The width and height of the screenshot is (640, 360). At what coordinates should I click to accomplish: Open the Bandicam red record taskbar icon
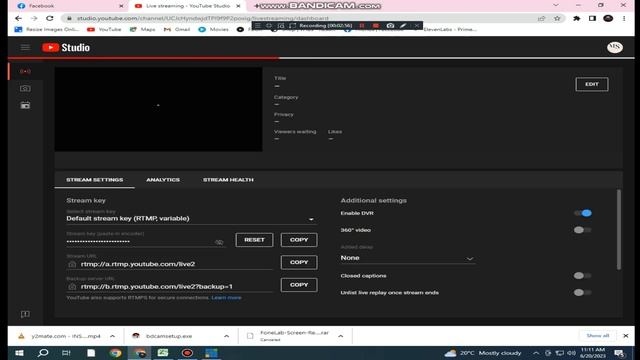point(187,353)
